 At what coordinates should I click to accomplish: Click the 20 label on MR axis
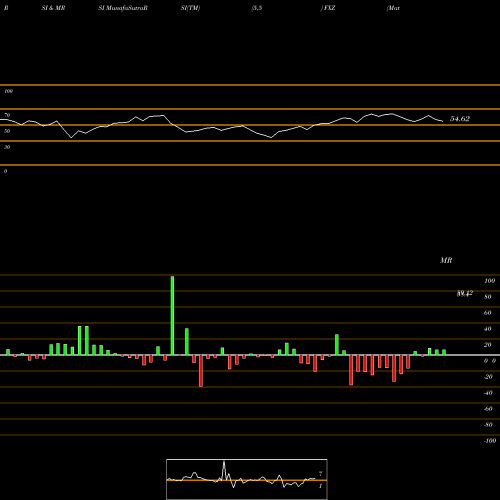point(488,345)
